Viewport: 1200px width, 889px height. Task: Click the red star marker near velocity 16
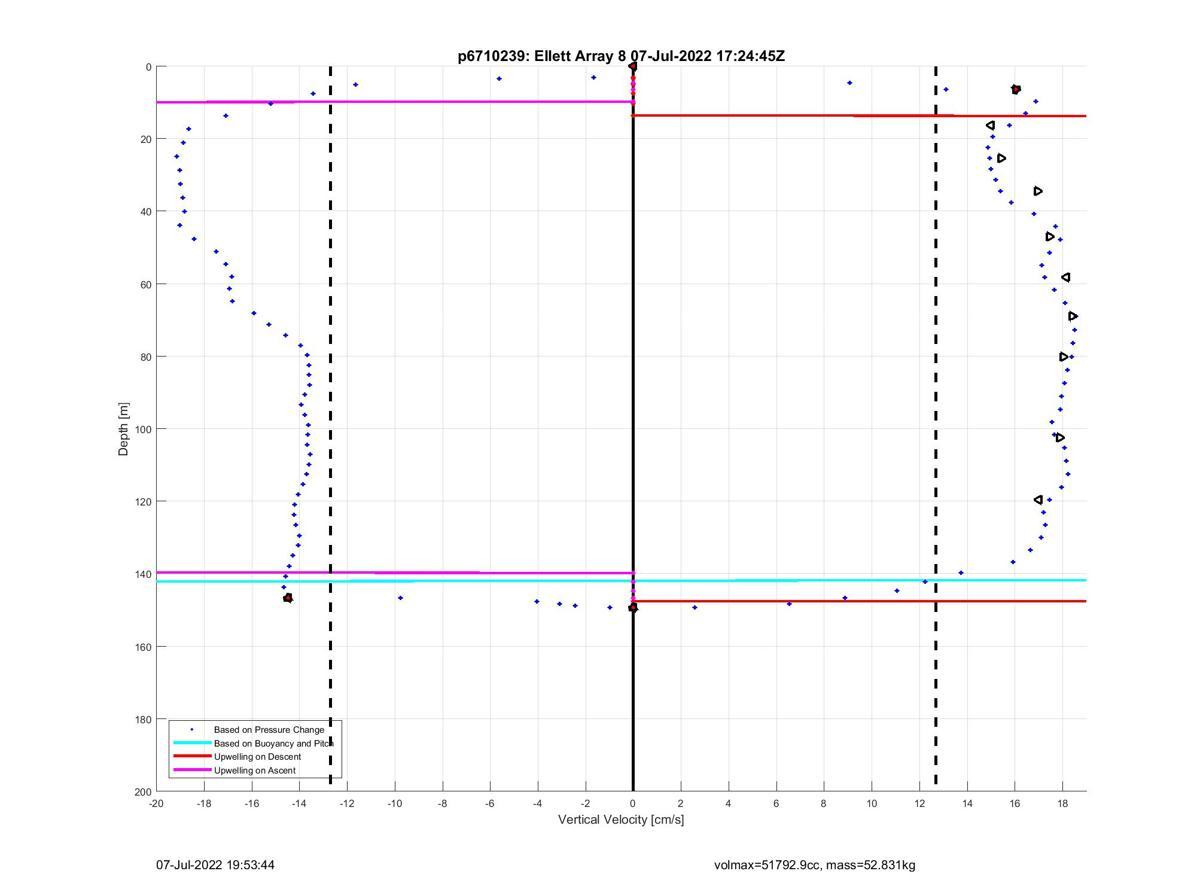[1016, 90]
